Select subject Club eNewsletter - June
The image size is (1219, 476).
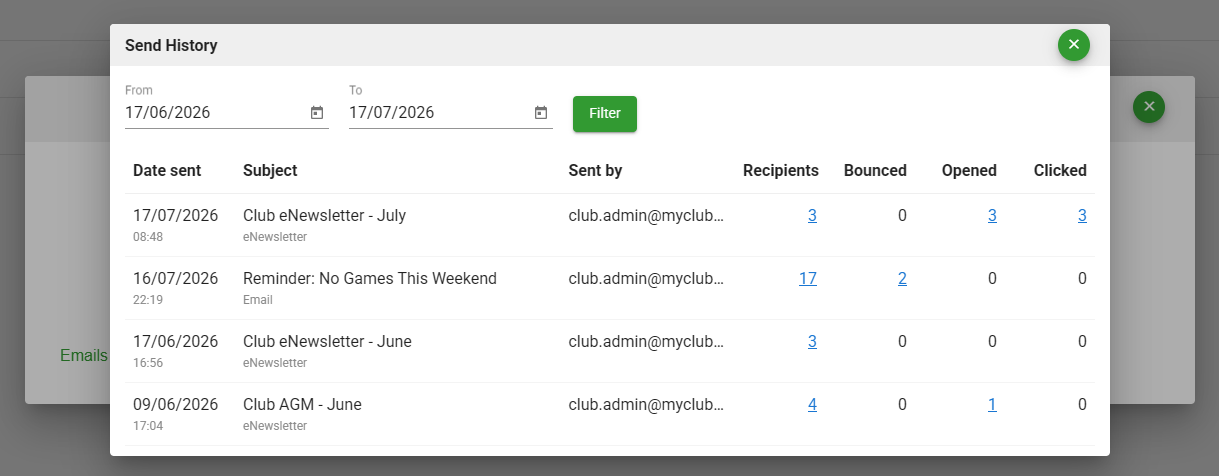(x=327, y=341)
